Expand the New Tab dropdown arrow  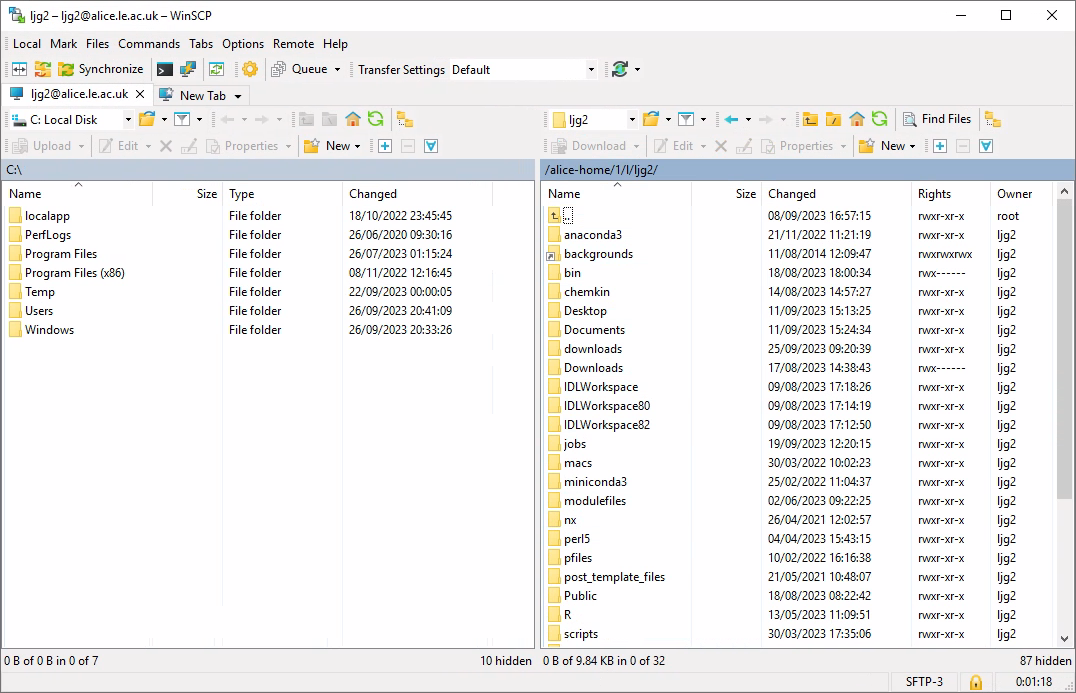[x=238, y=96]
